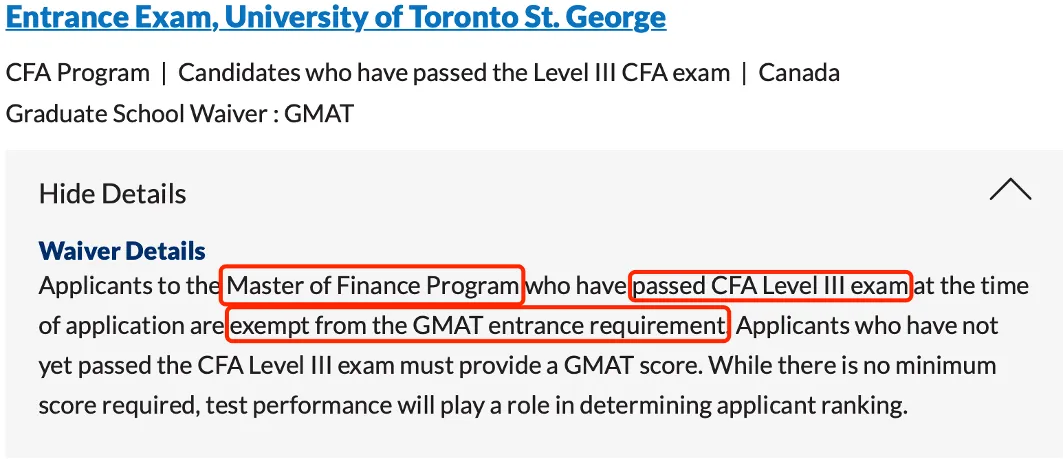The image size is (1064, 460).
Task: Click the CFA Program tag
Action: pos(77,73)
